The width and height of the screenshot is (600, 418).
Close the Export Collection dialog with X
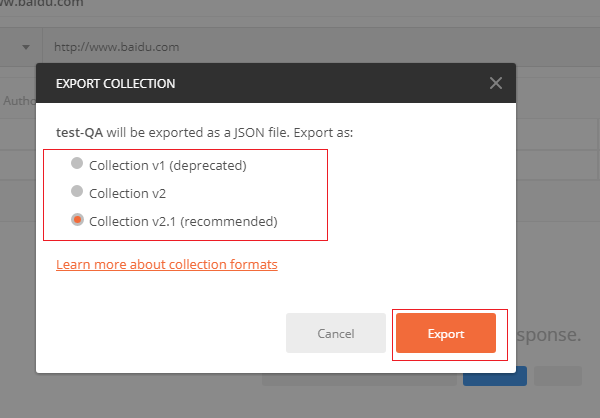coord(496,83)
